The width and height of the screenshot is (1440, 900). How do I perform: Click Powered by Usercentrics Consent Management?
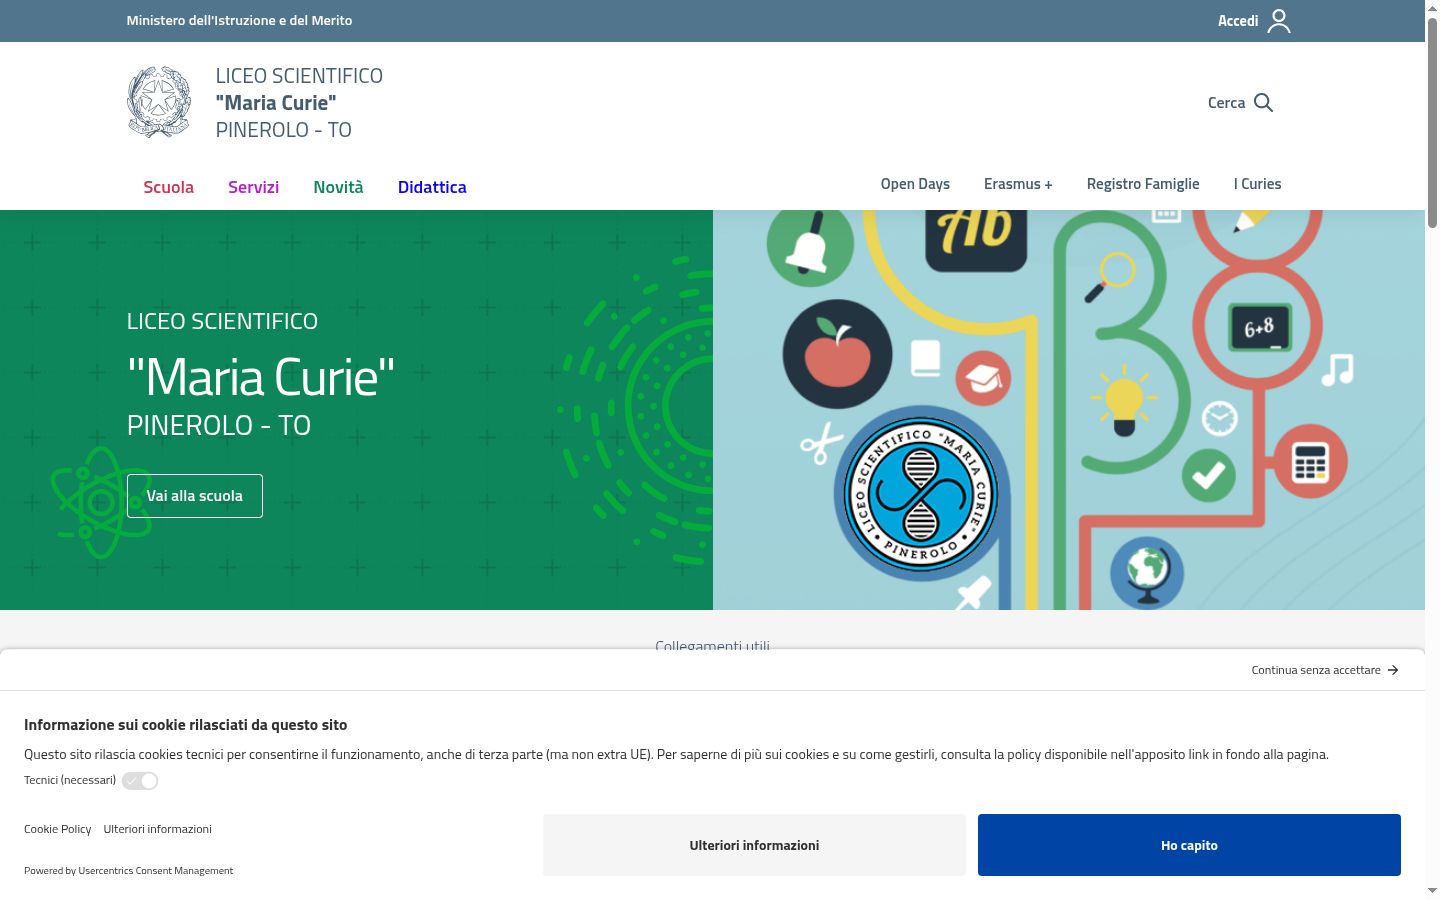pos(128,871)
